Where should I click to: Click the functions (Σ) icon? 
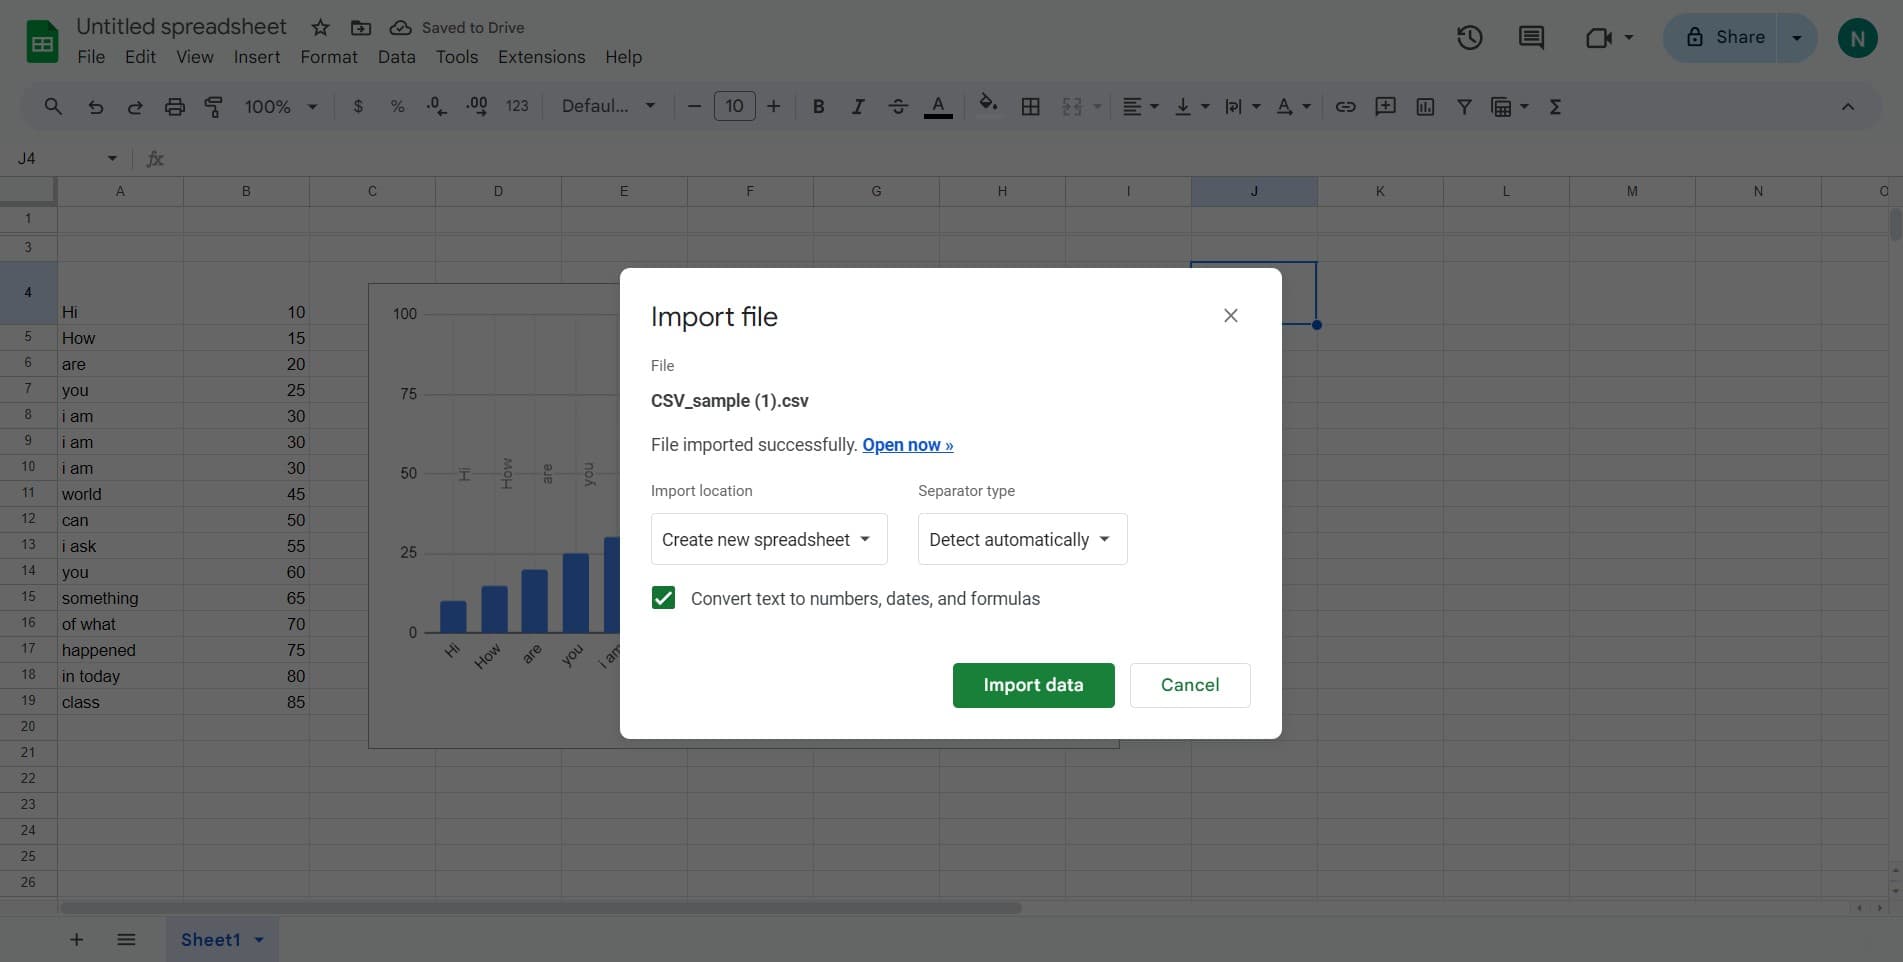tap(1554, 106)
